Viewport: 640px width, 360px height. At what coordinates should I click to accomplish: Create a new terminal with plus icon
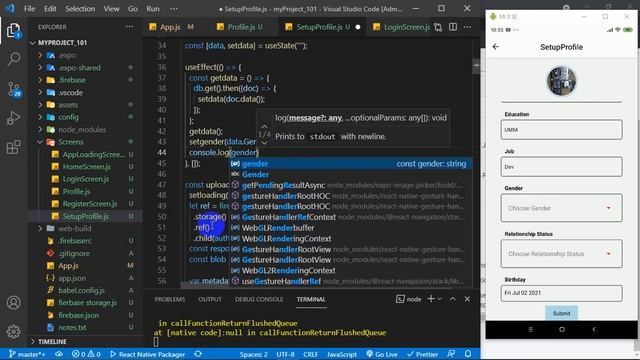431,299
